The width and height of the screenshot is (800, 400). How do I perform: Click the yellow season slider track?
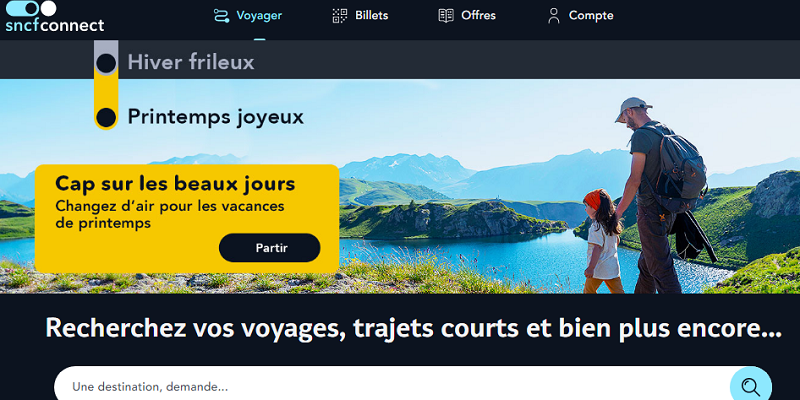(x=106, y=85)
